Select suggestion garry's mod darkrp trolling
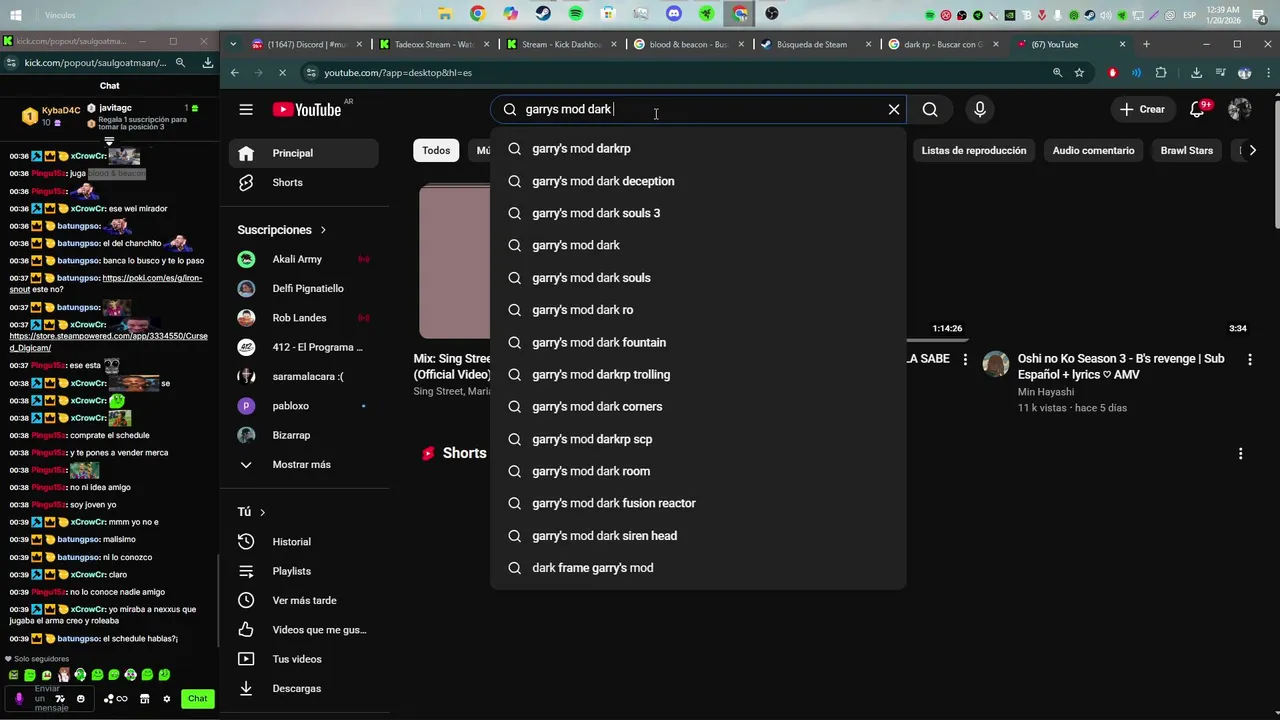The height and width of the screenshot is (720, 1280). (x=698, y=374)
